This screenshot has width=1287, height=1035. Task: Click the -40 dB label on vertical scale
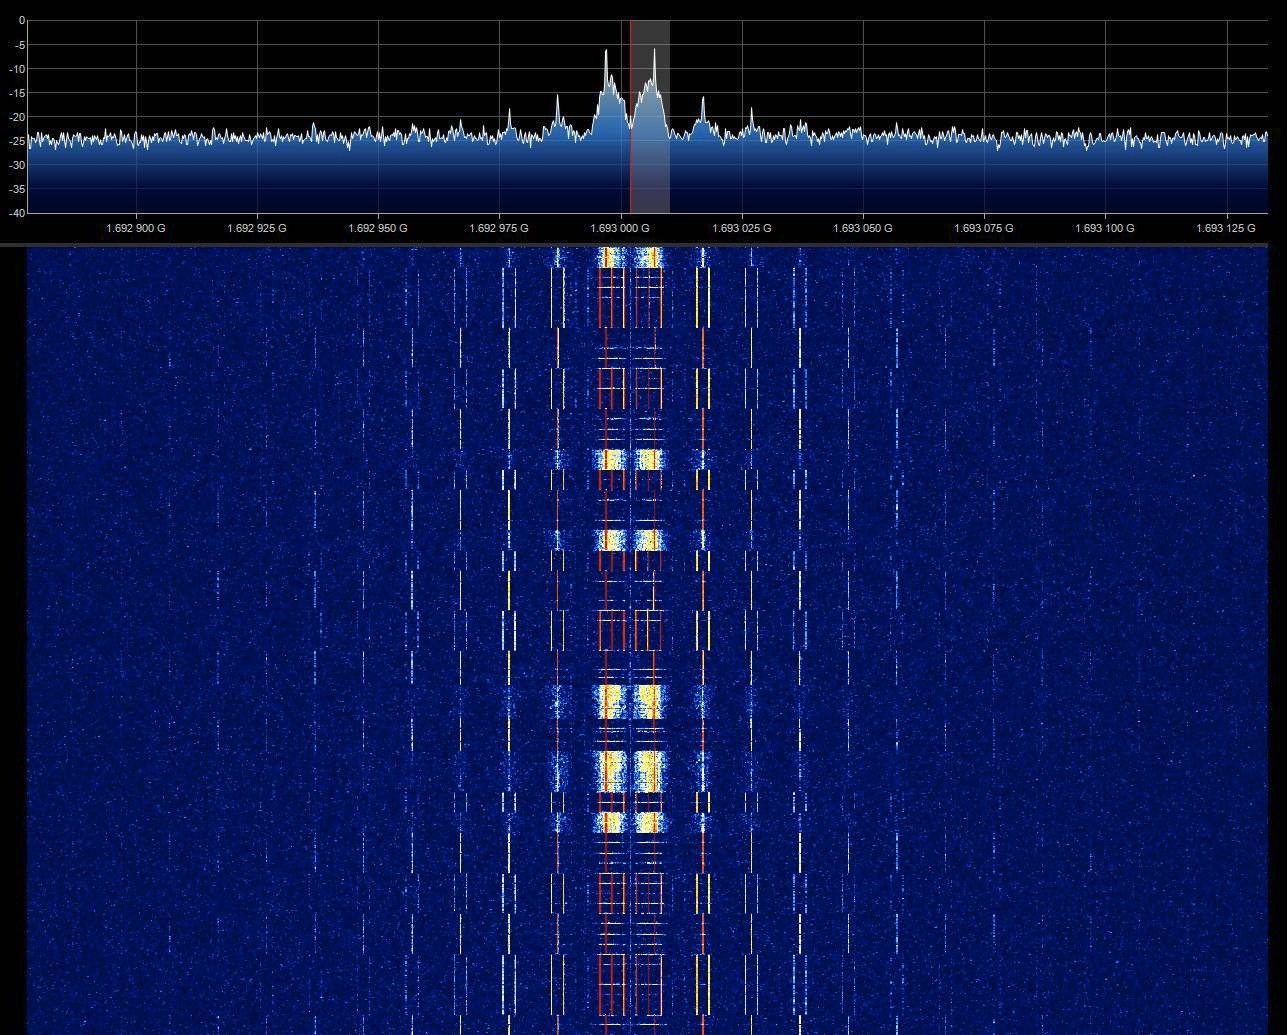[18, 212]
